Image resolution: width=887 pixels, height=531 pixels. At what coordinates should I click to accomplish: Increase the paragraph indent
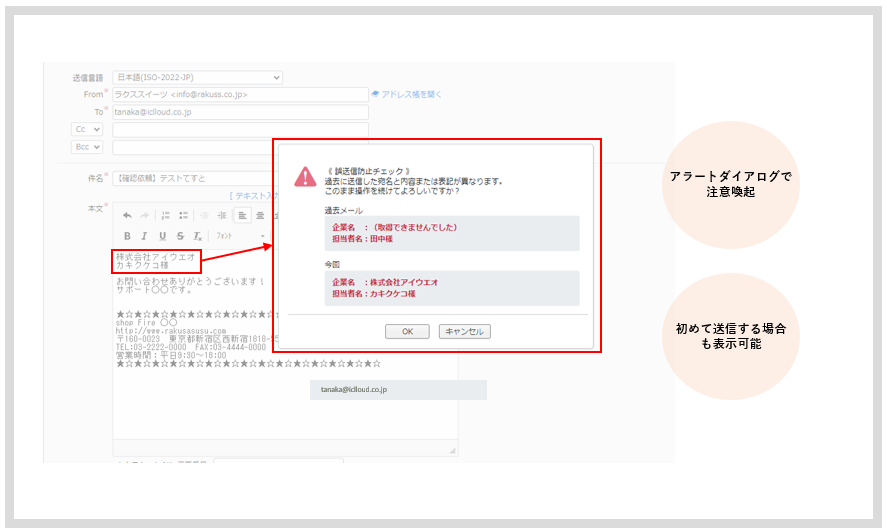222,215
